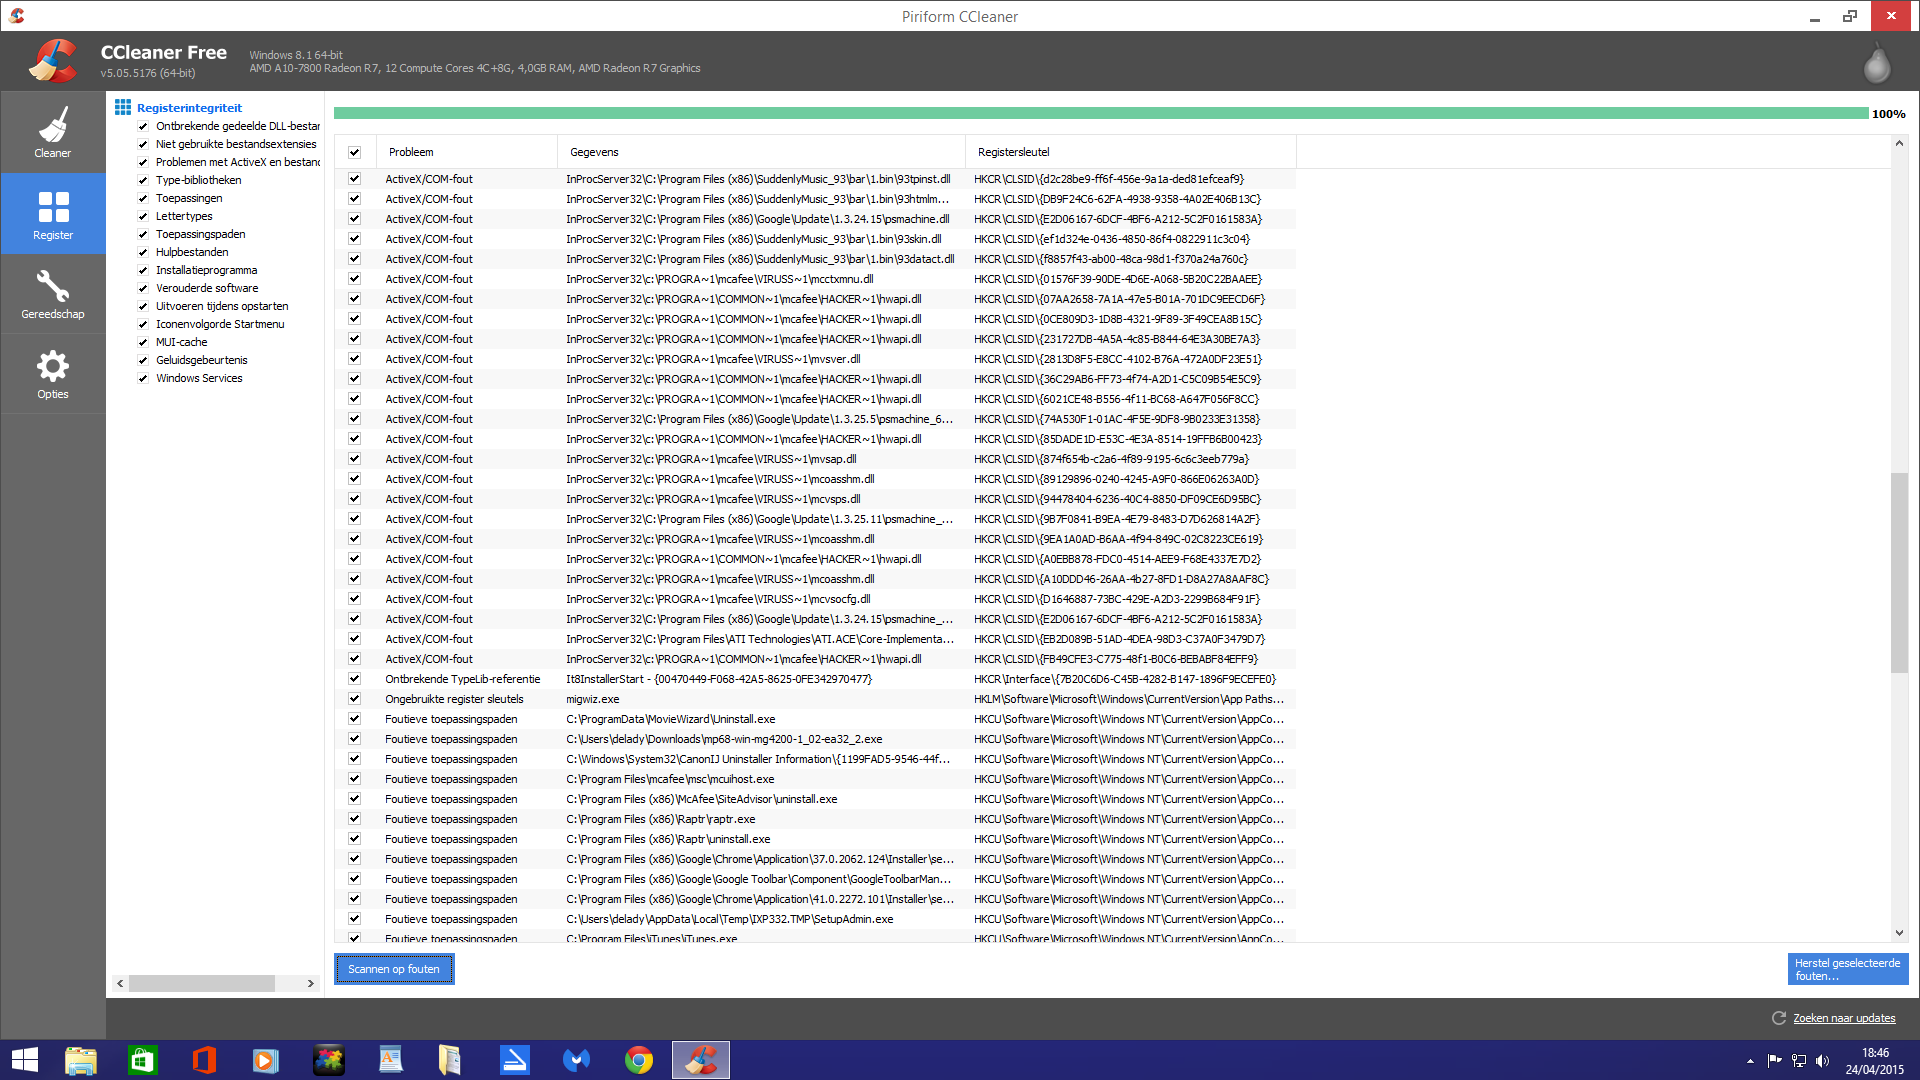This screenshot has height=1080, width=1920.
Task: Click left panel scroll-left arrow
Action: (x=120, y=983)
